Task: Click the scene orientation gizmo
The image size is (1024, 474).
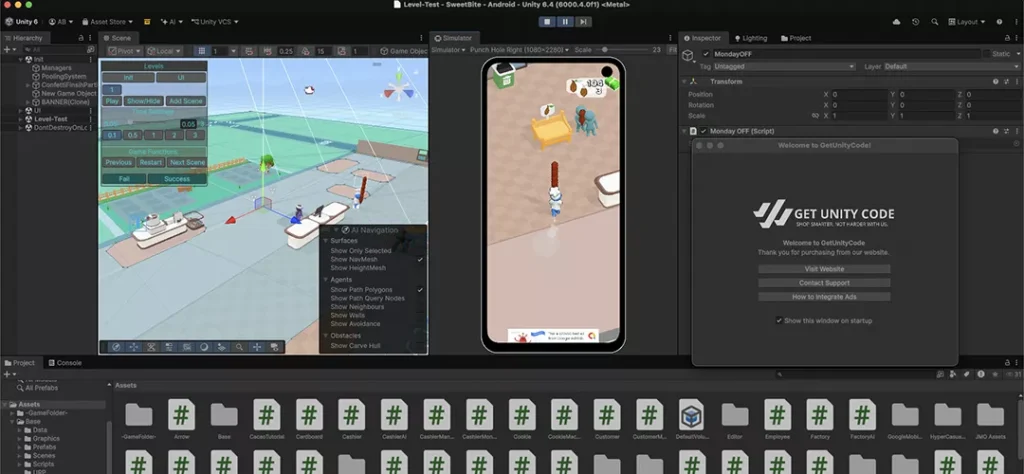Action: tap(398, 88)
